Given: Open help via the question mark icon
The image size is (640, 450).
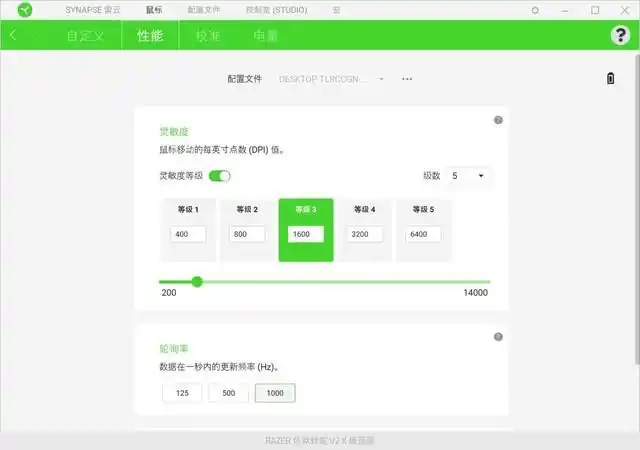Looking at the screenshot, I should coord(619,35).
